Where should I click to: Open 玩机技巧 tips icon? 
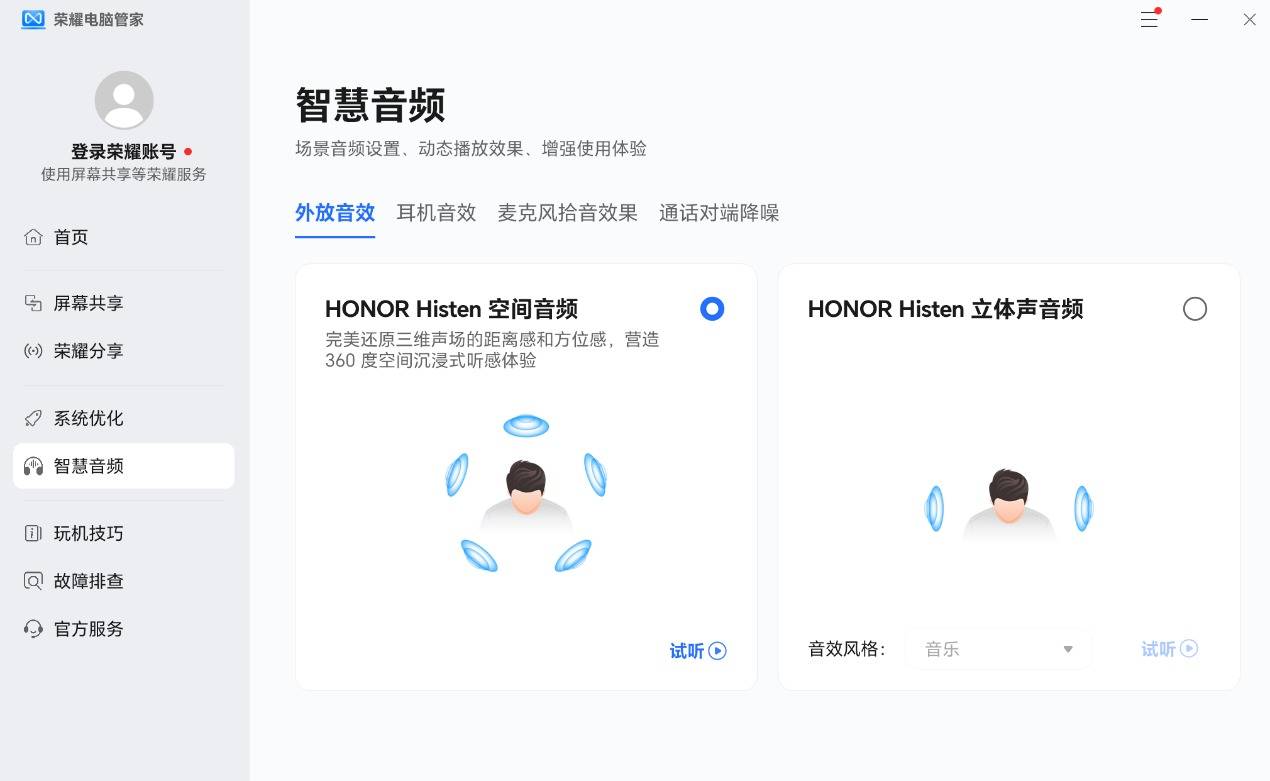click(33, 533)
